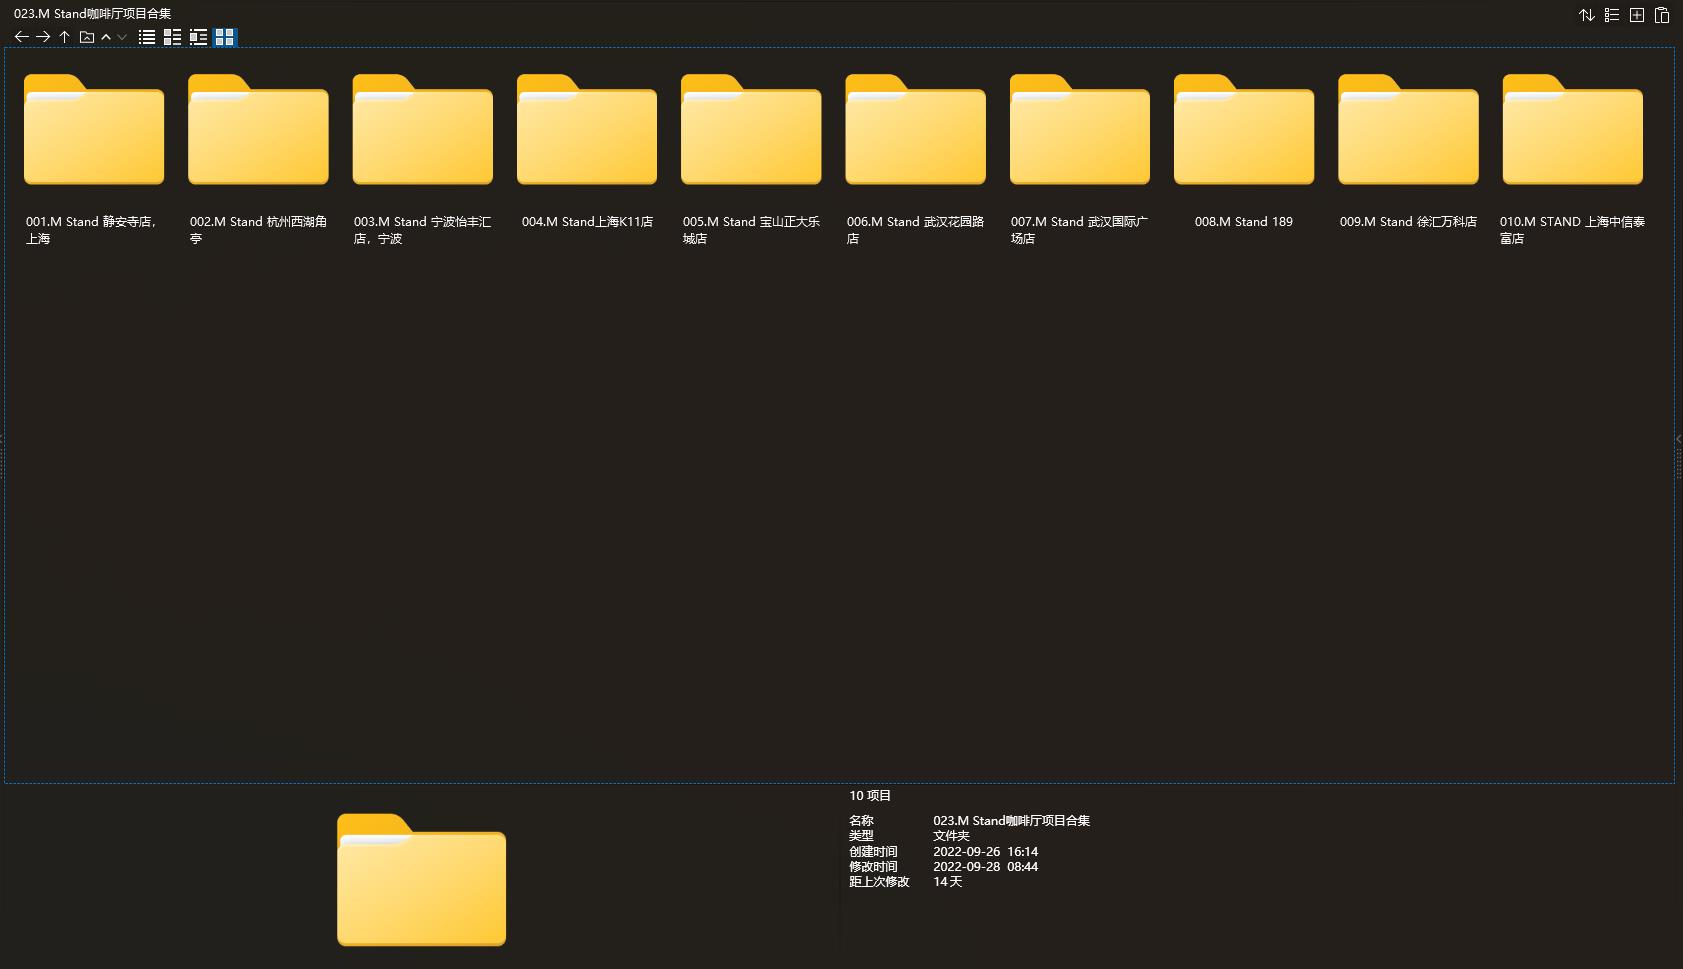Image resolution: width=1683 pixels, height=969 pixels.
Task: Click the clipboard paste icon
Action: (x=1662, y=15)
